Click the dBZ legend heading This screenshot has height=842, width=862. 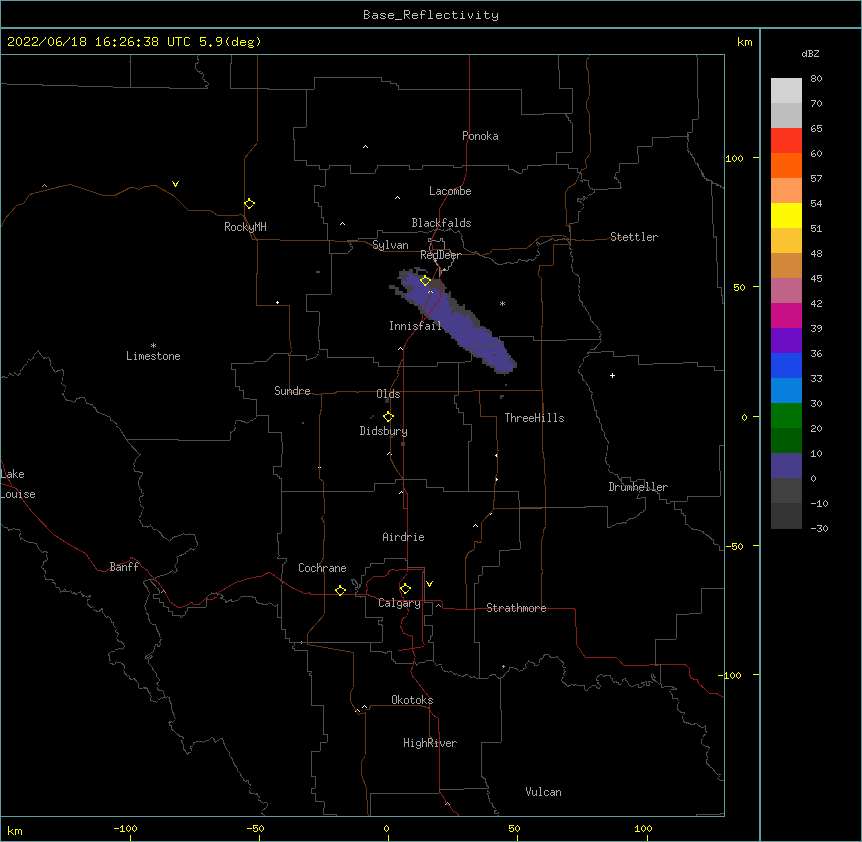(x=810, y=53)
